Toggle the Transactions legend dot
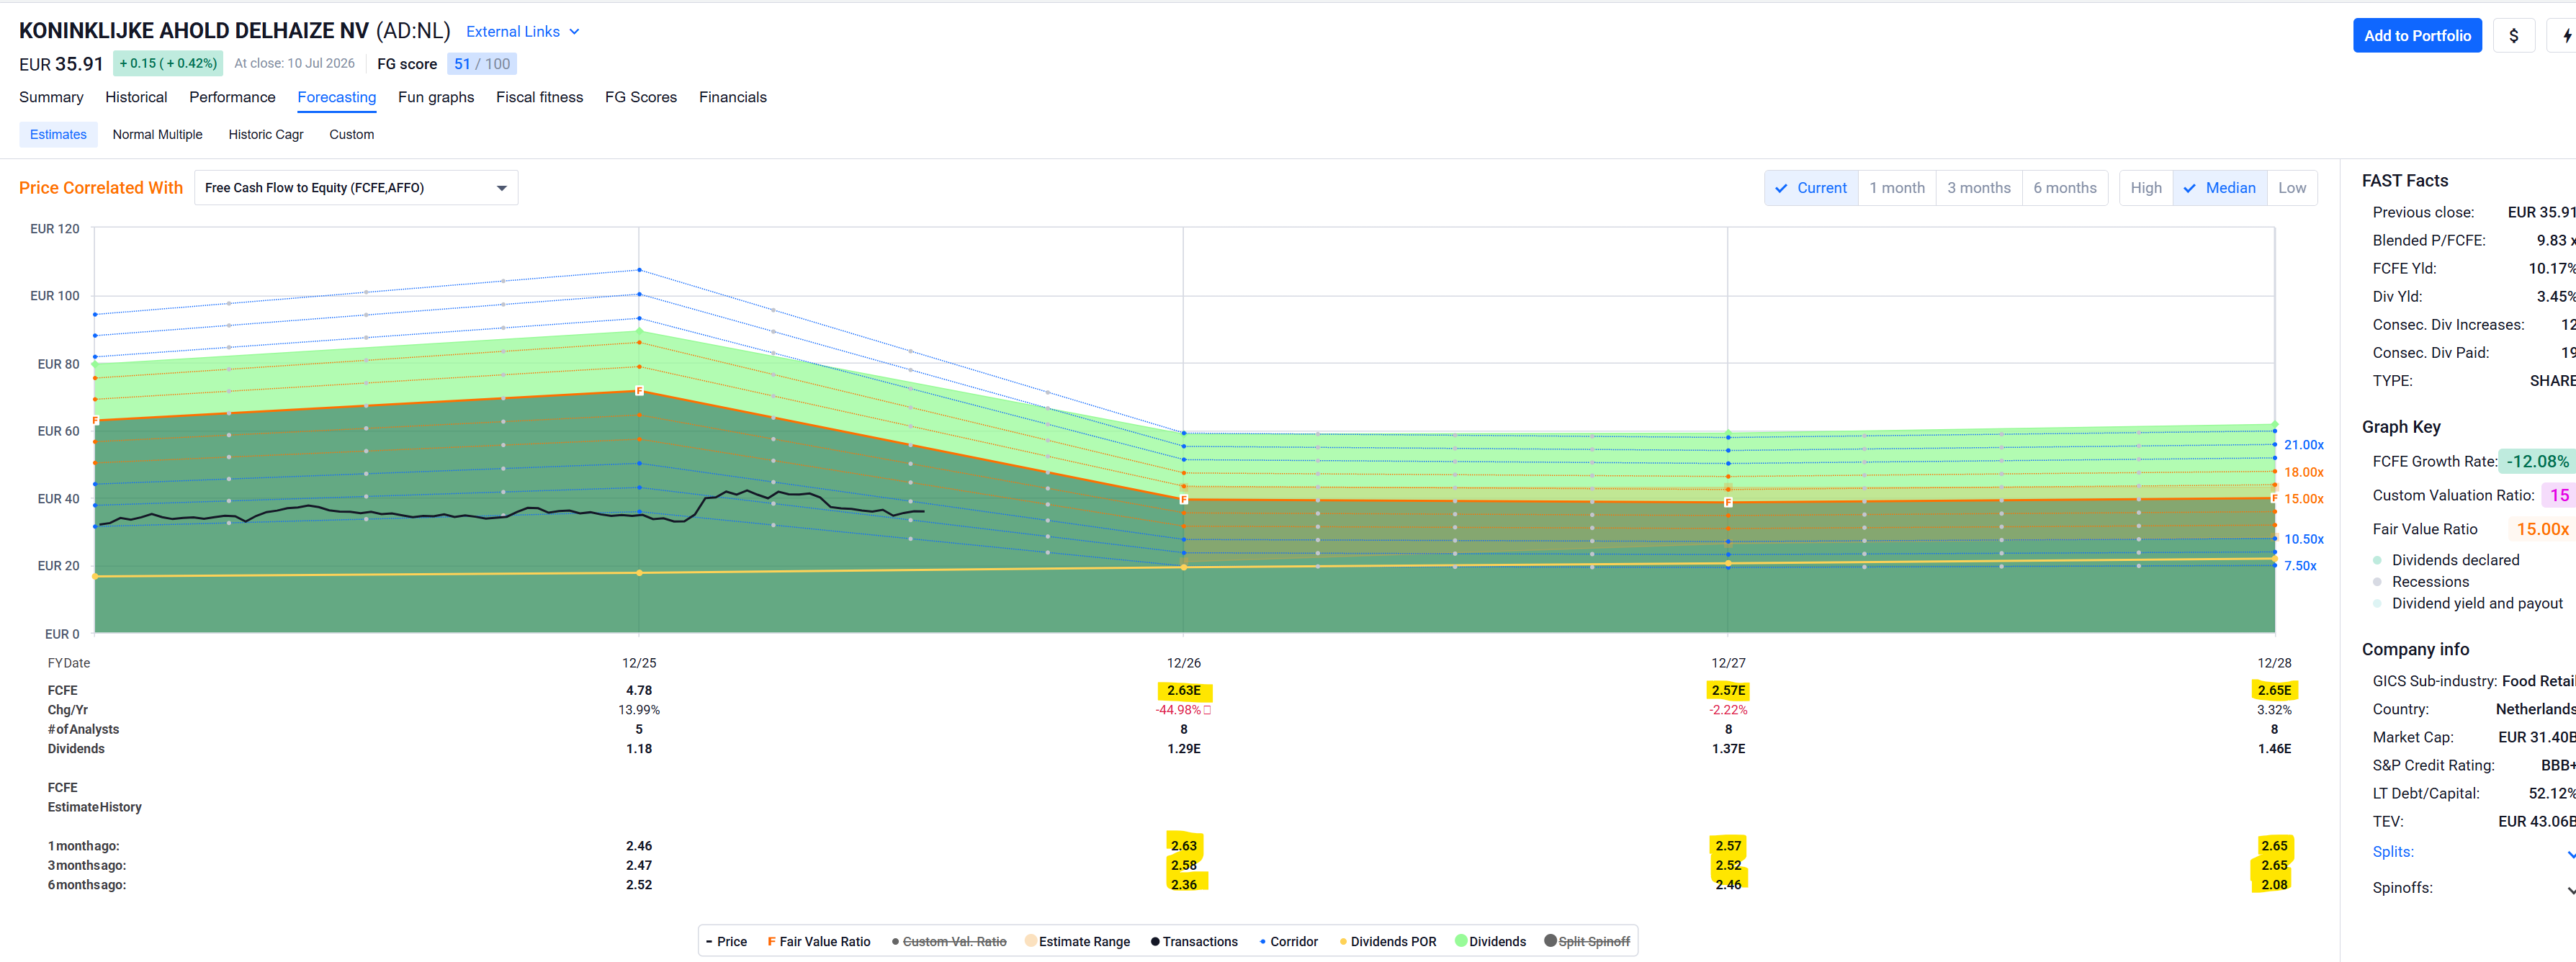 coord(1155,942)
